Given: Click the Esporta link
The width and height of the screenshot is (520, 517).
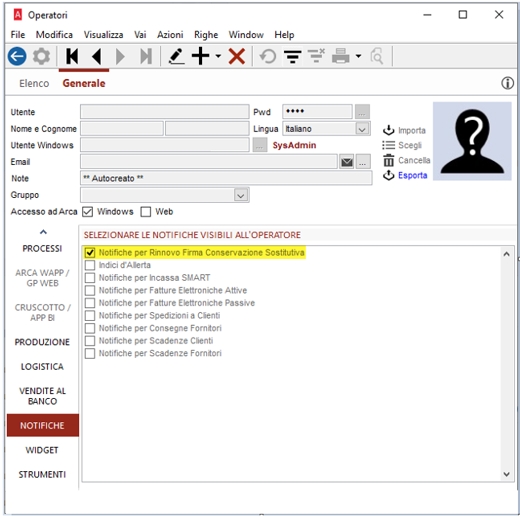Looking at the screenshot, I should click(x=412, y=175).
